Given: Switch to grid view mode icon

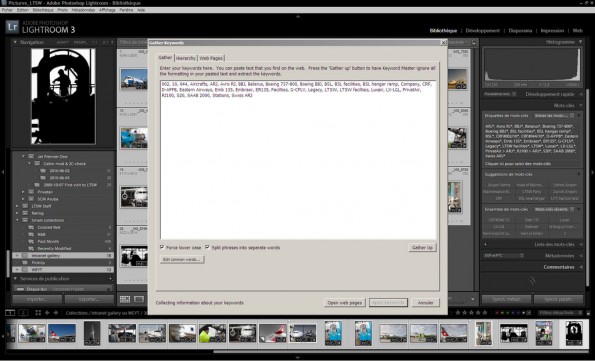Looking at the screenshot, I should (125, 299).
